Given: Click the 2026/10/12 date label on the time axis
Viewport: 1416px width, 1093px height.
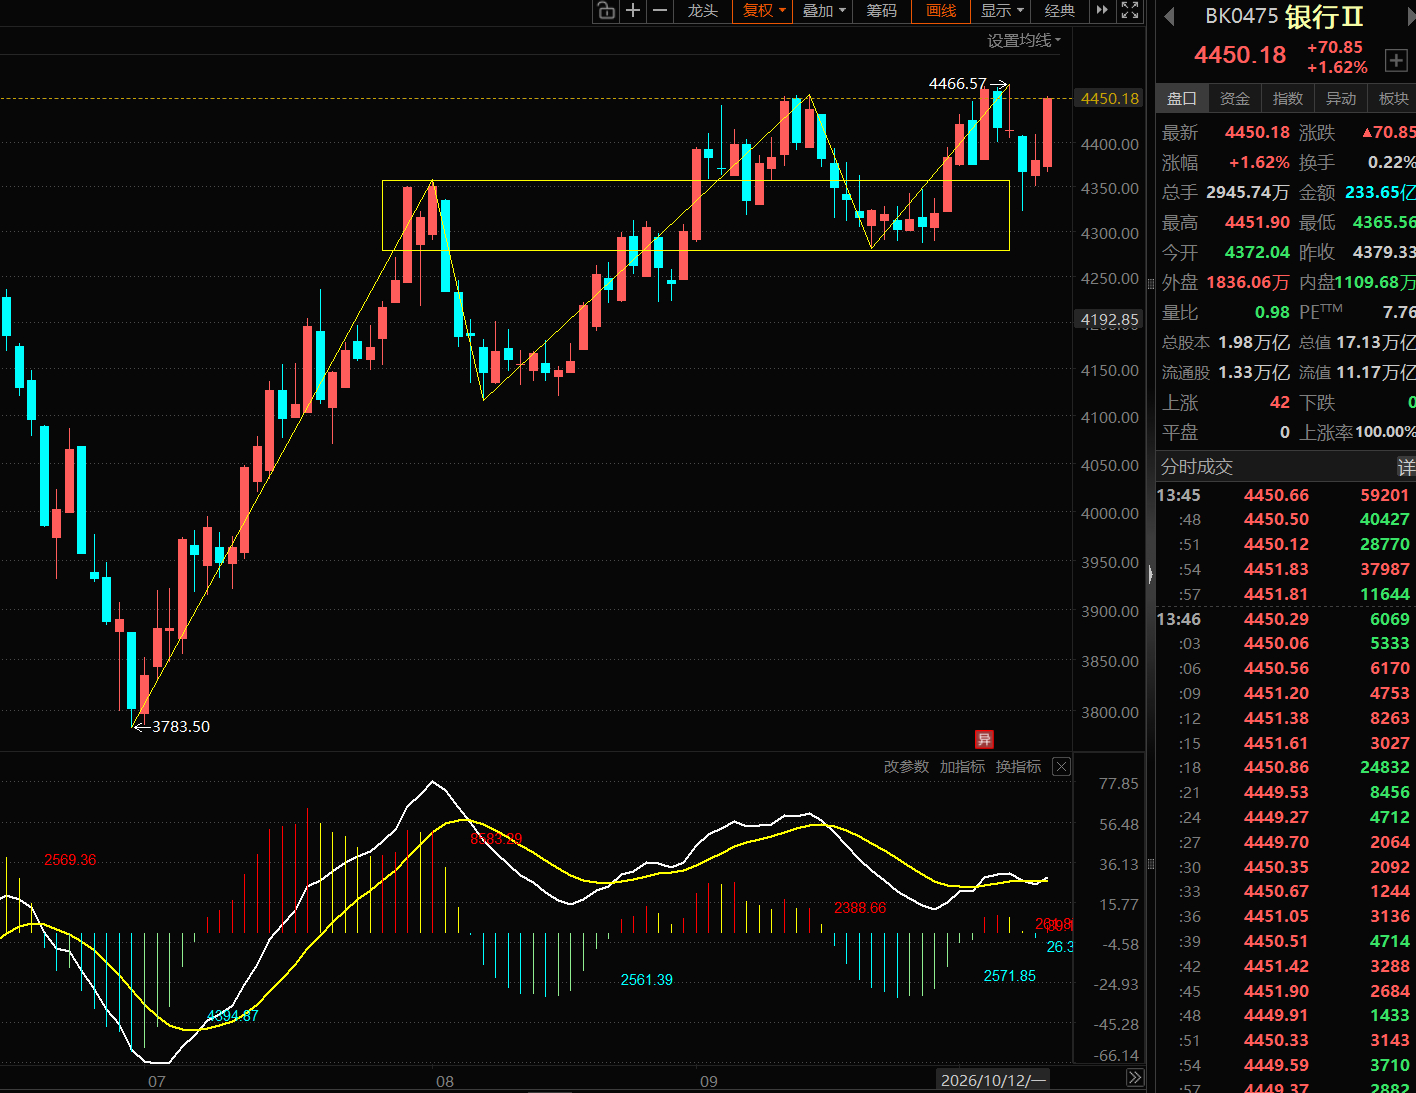Looking at the screenshot, I should coord(993,1080).
